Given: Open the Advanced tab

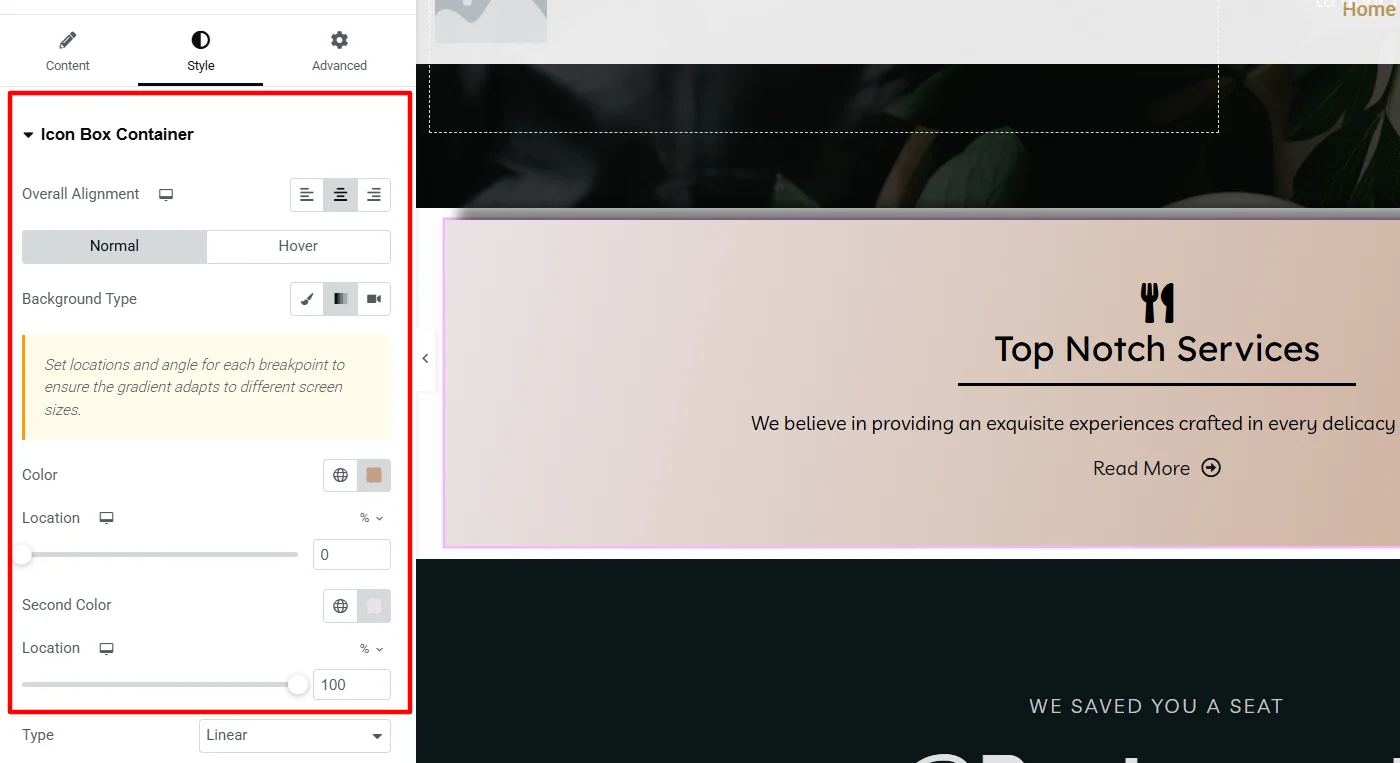Looking at the screenshot, I should tap(339, 51).
